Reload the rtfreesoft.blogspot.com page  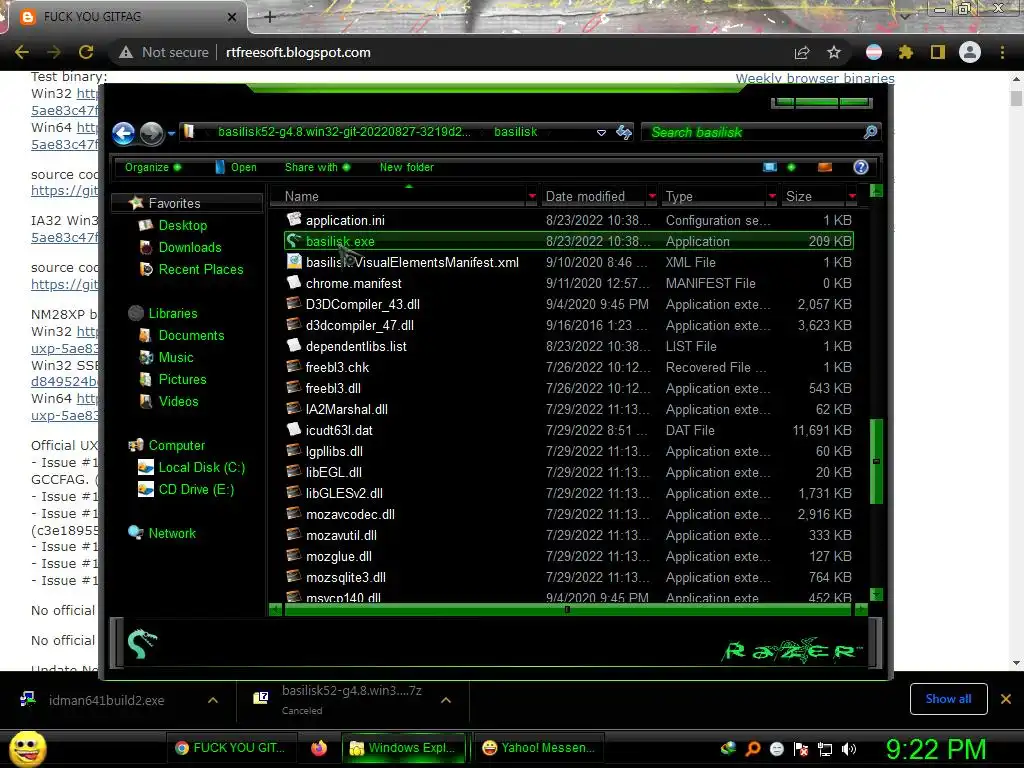[86, 52]
